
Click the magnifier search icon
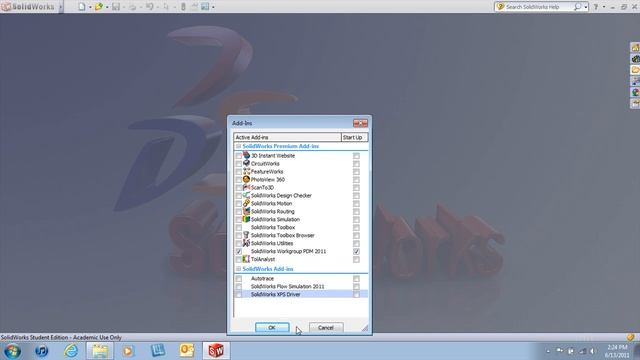coord(577,7)
